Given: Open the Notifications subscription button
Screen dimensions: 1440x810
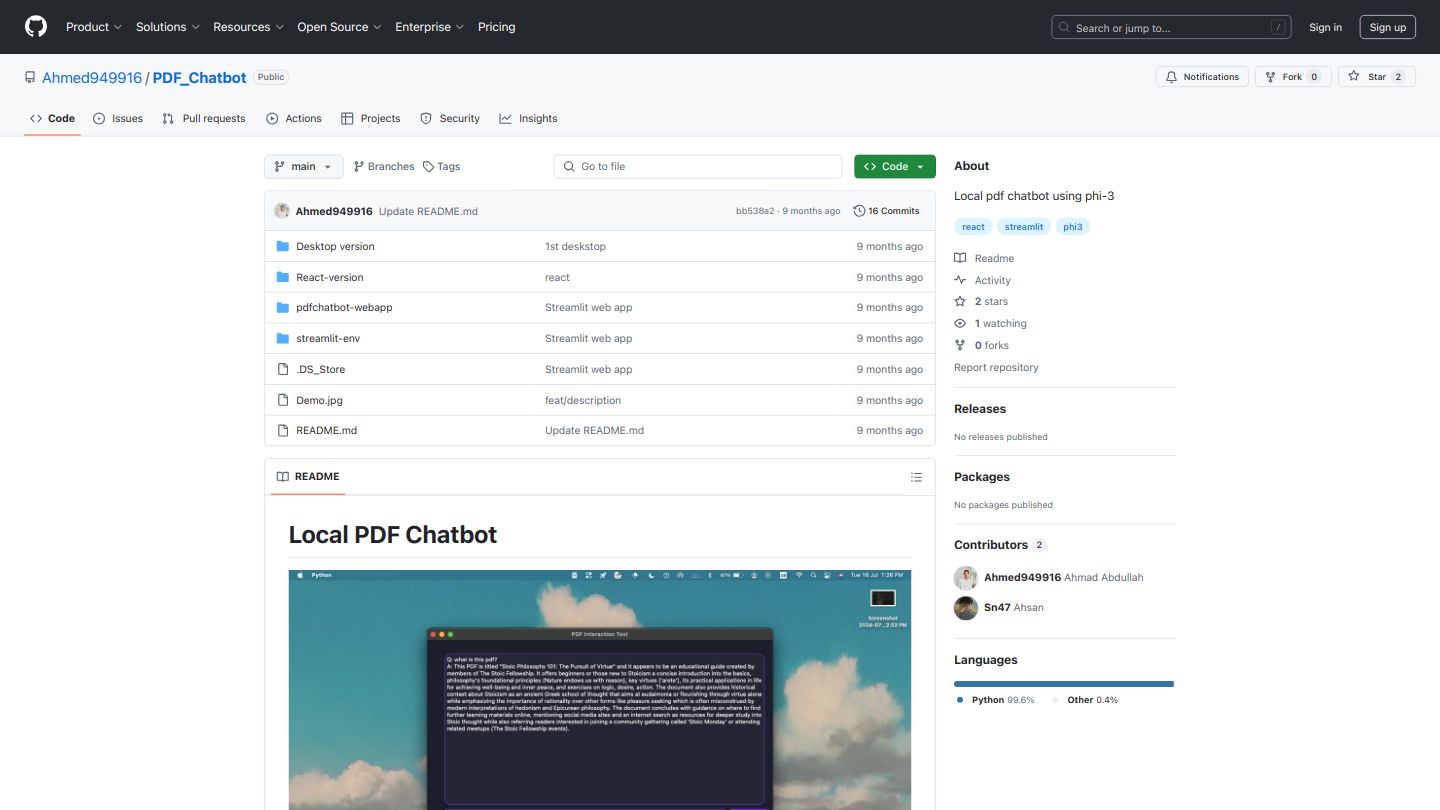Looking at the screenshot, I should point(1202,77).
